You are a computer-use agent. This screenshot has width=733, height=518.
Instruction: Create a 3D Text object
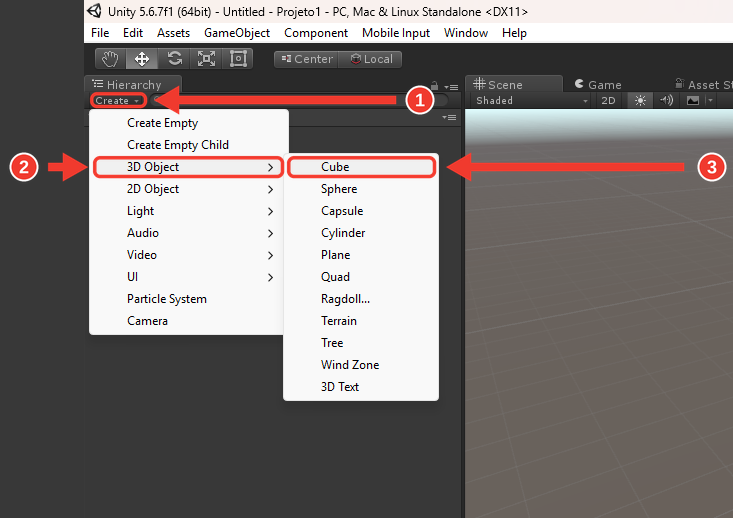pyautogui.click(x=361, y=387)
